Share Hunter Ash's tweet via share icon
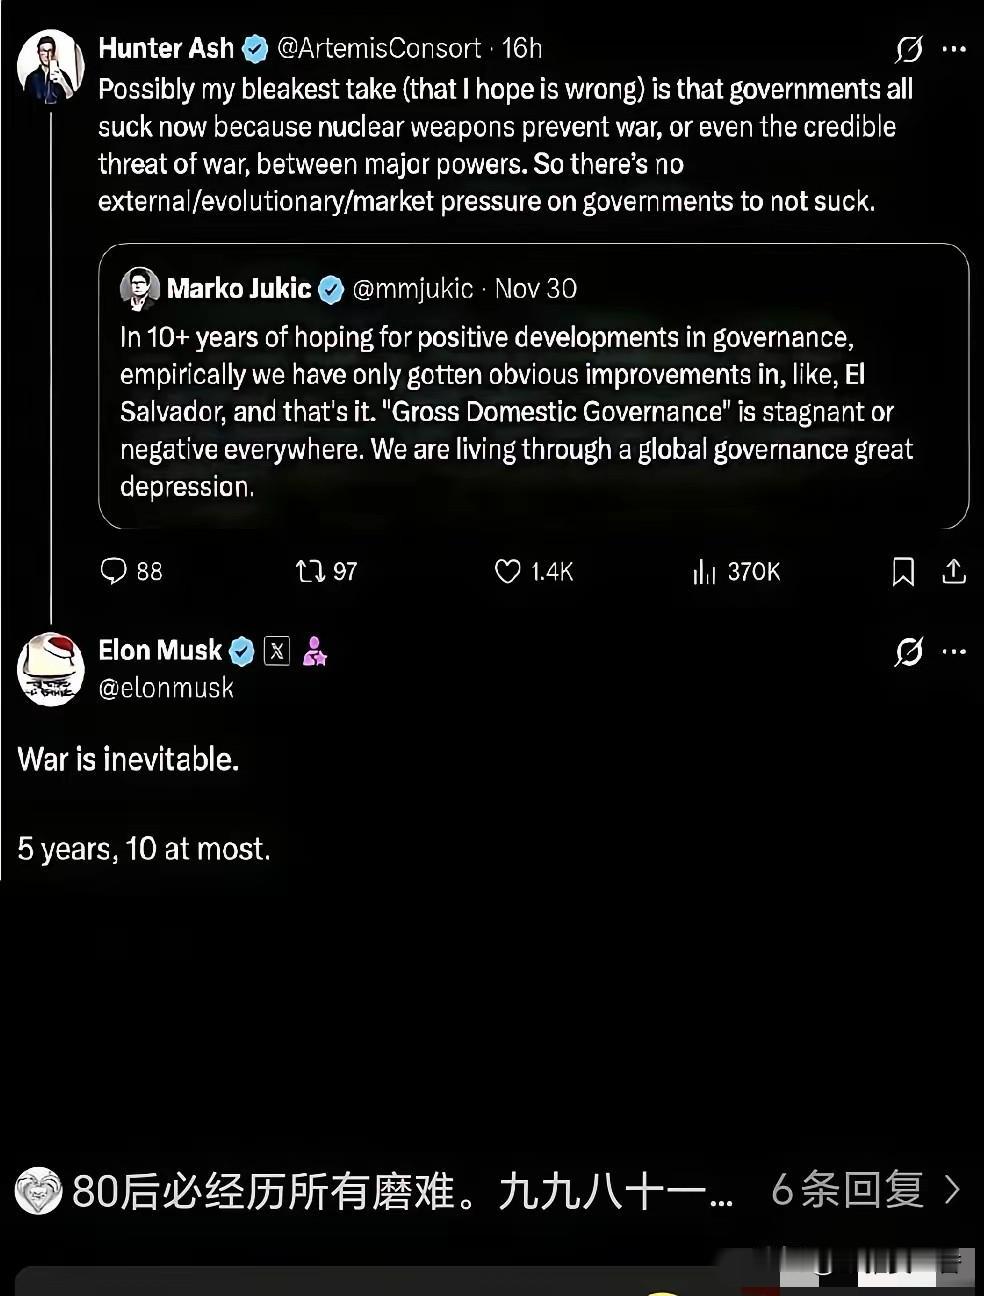 click(954, 571)
